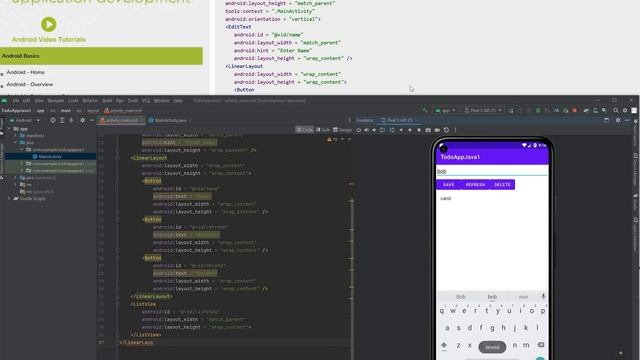The height and width of the screenshot is (360, 640).
Task: Open Android - Home sidebar link
Action: point(25,72)
